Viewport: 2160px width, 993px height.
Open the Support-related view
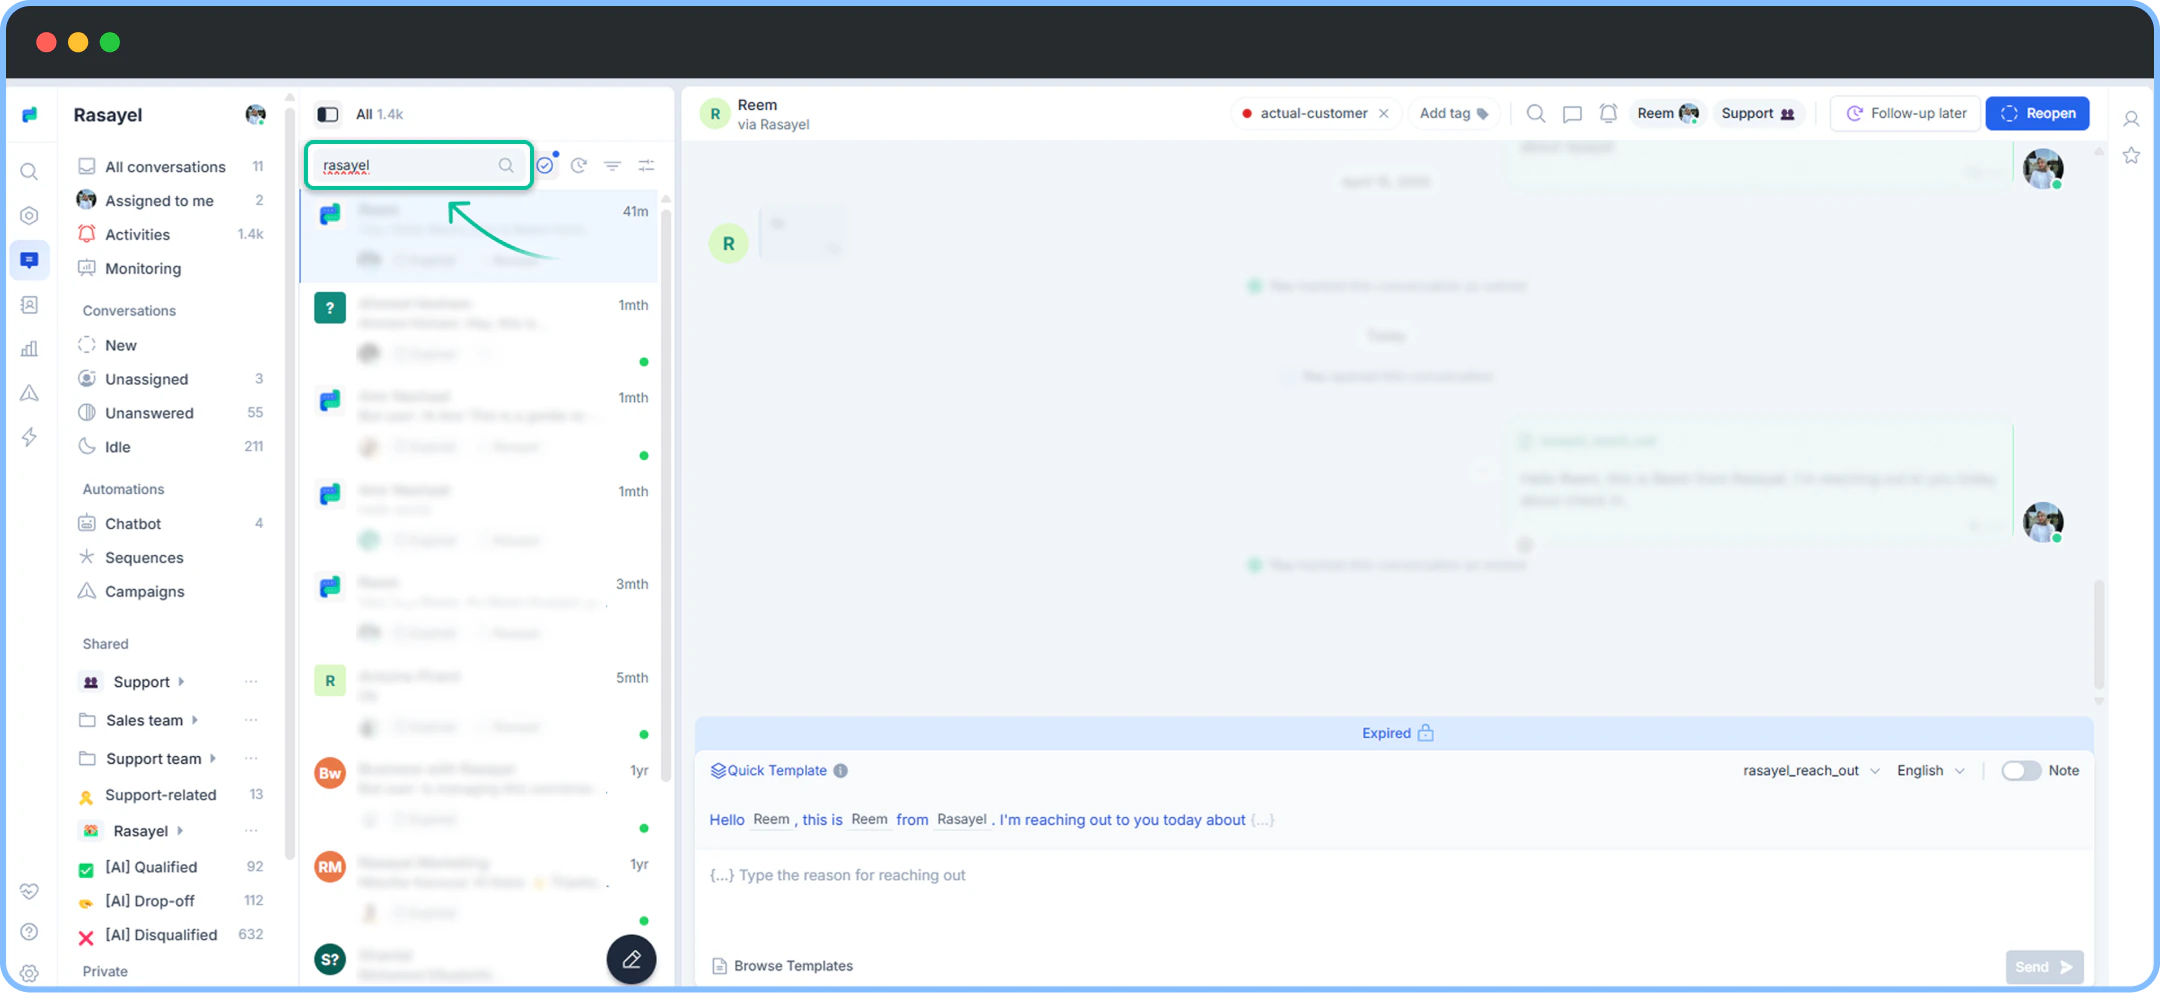click(x=171, y=795)
